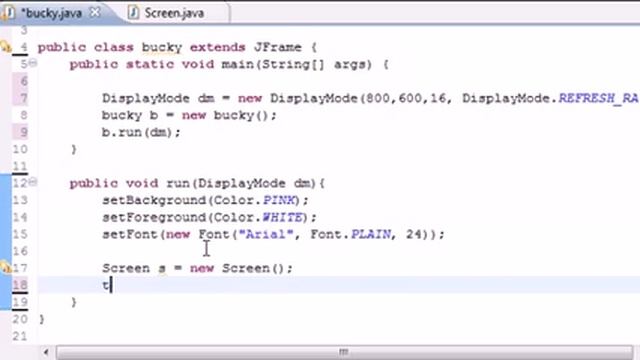Click line number 12 in gutter
Image resolution: width=640 pixels, height=360 pixels.
20,182
